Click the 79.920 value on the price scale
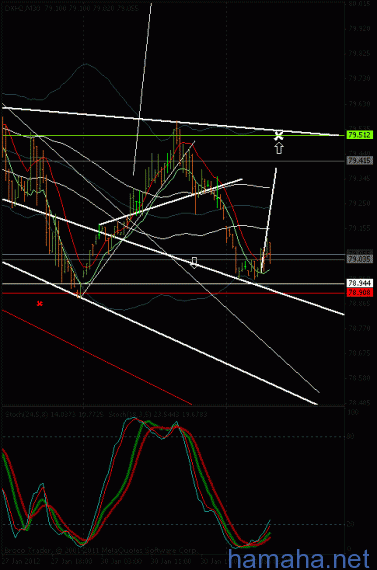This screenshot has height=570, width=377. tap(359, 28)
